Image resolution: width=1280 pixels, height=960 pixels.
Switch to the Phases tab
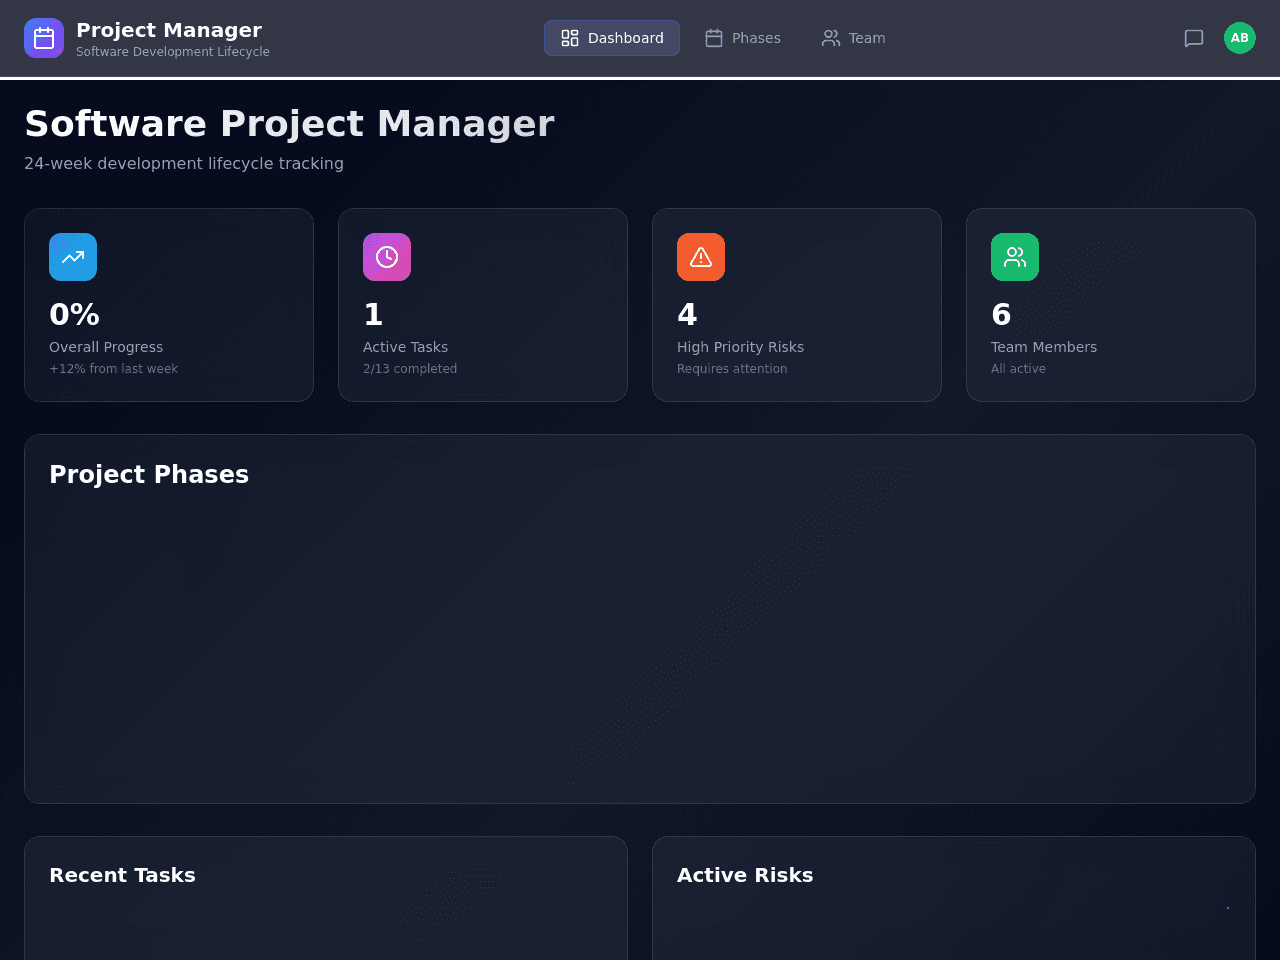tap(742, 38)
